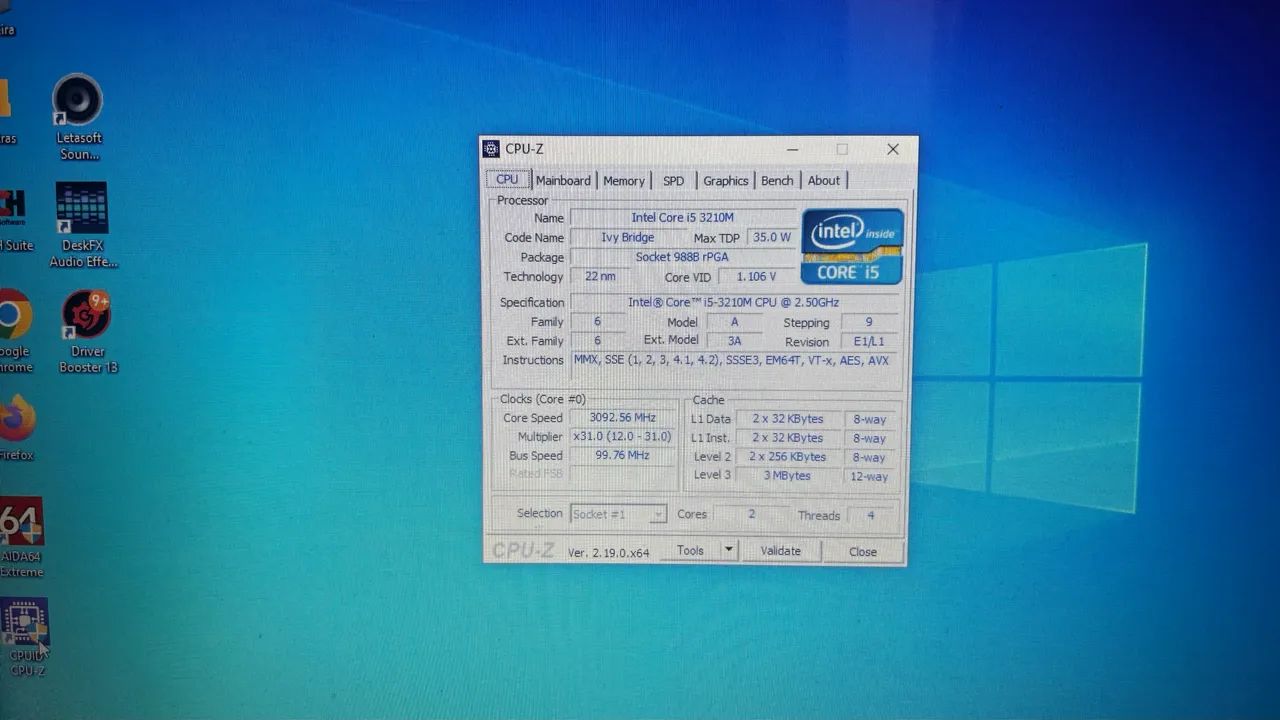Image resolution: width=1280 pixels, height=720 pixels.
Task: Click the Validate button
Action: click(781, 551)
